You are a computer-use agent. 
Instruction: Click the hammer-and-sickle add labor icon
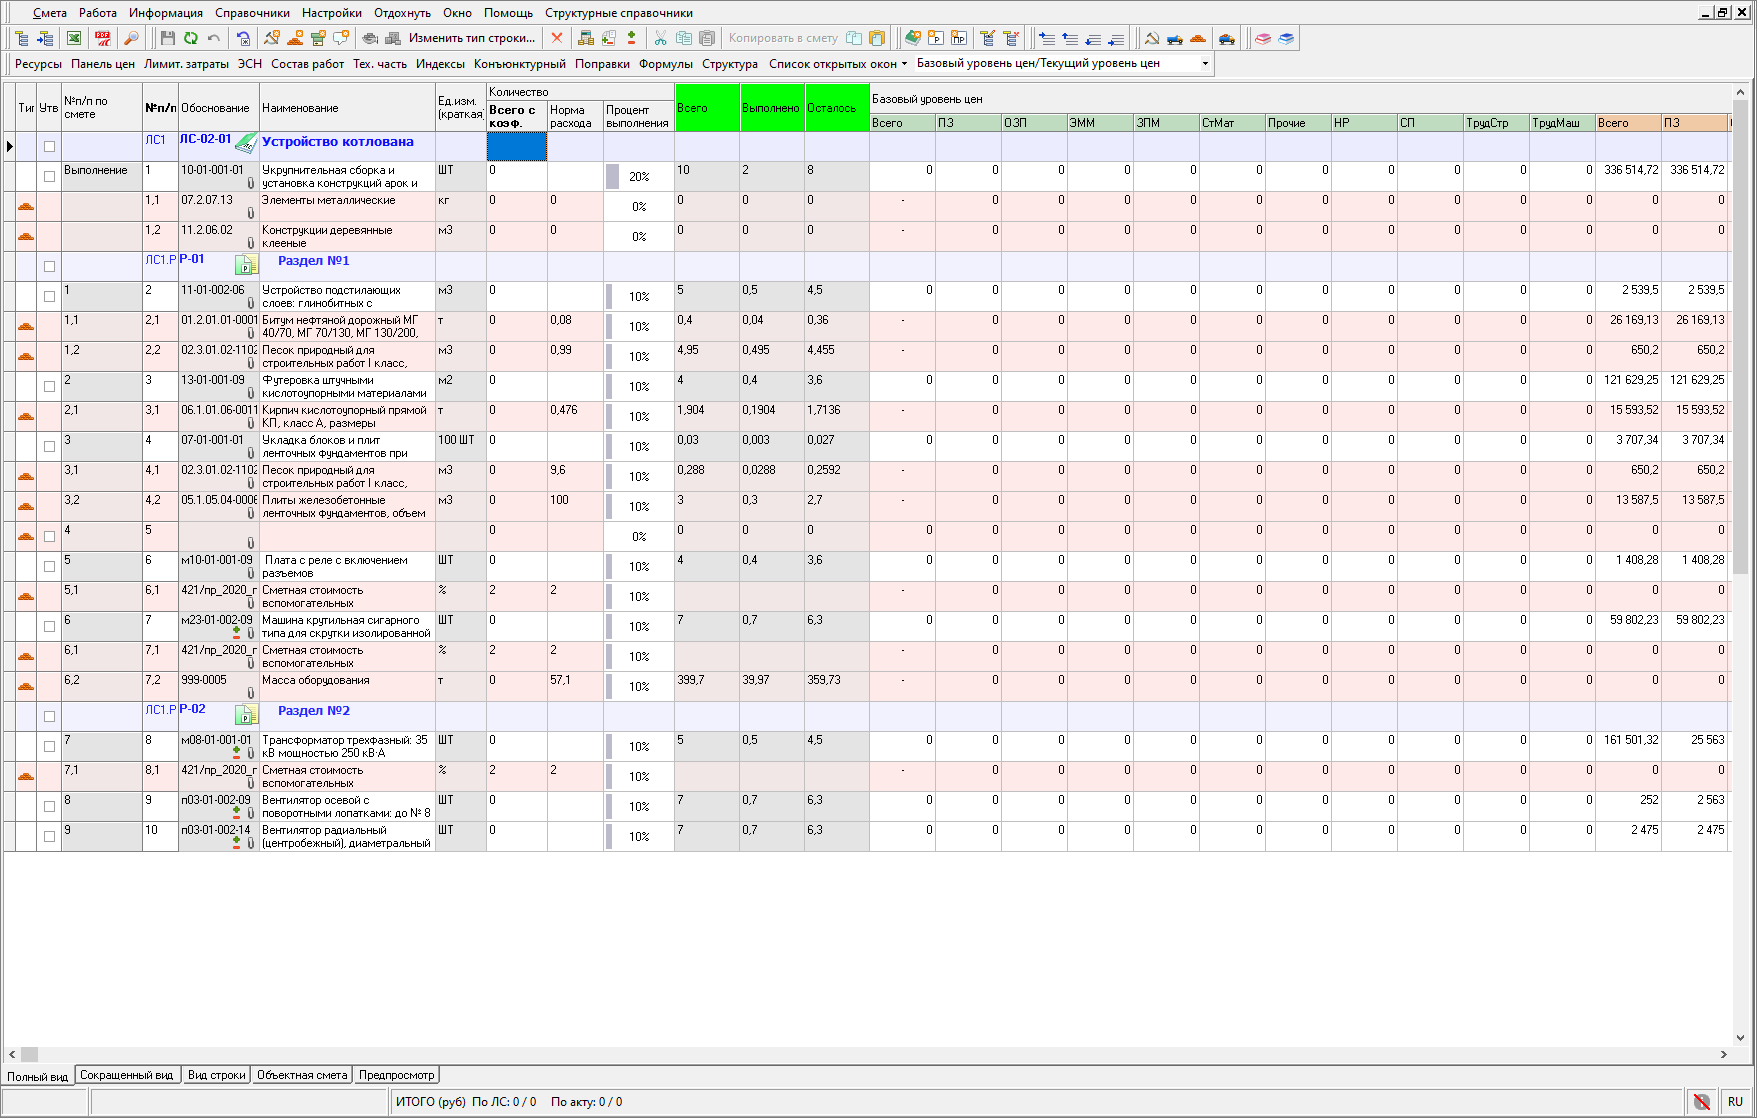click(x=271, y=38)
